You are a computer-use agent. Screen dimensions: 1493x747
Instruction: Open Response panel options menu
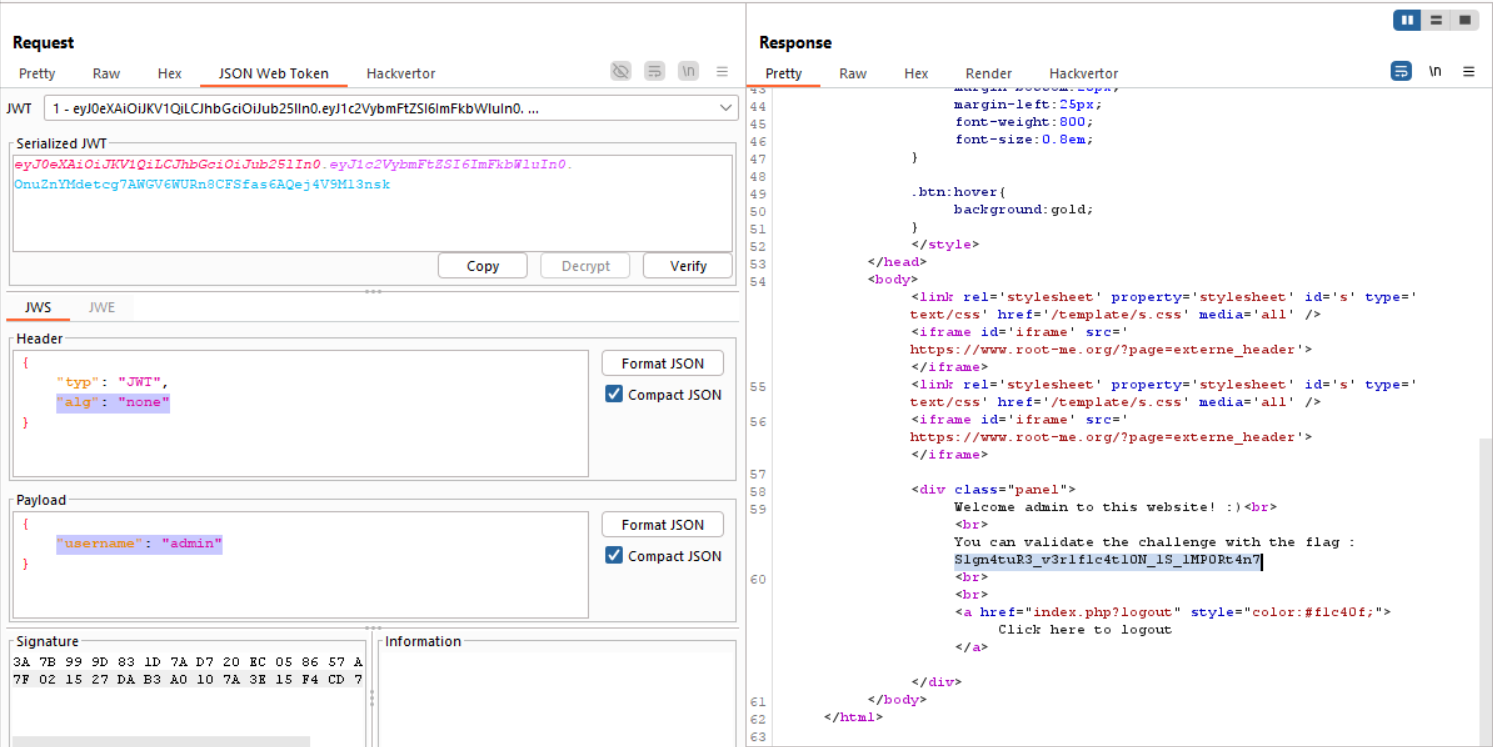coord(1468,72)
